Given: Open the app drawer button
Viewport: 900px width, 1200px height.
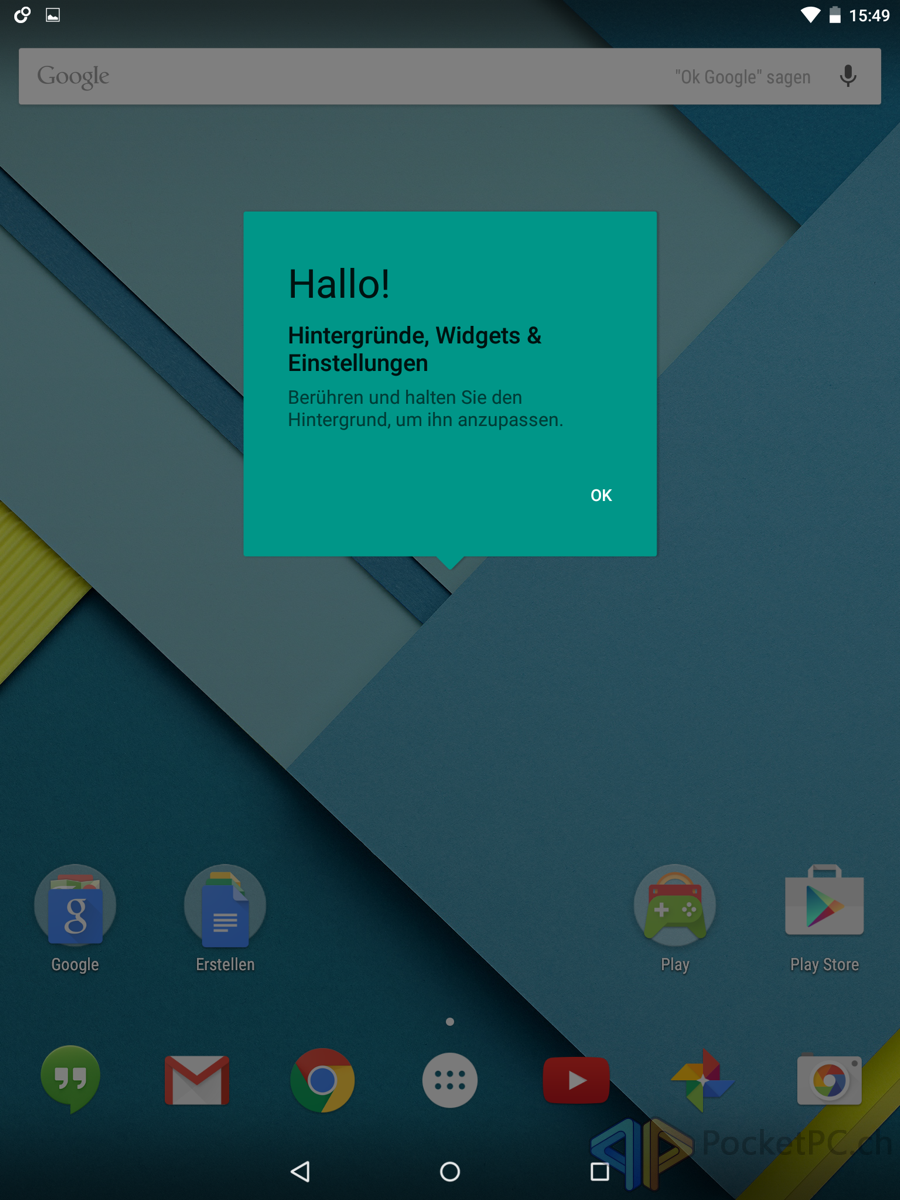Looking at the screenshot, I should click(x=450, y=1081).
